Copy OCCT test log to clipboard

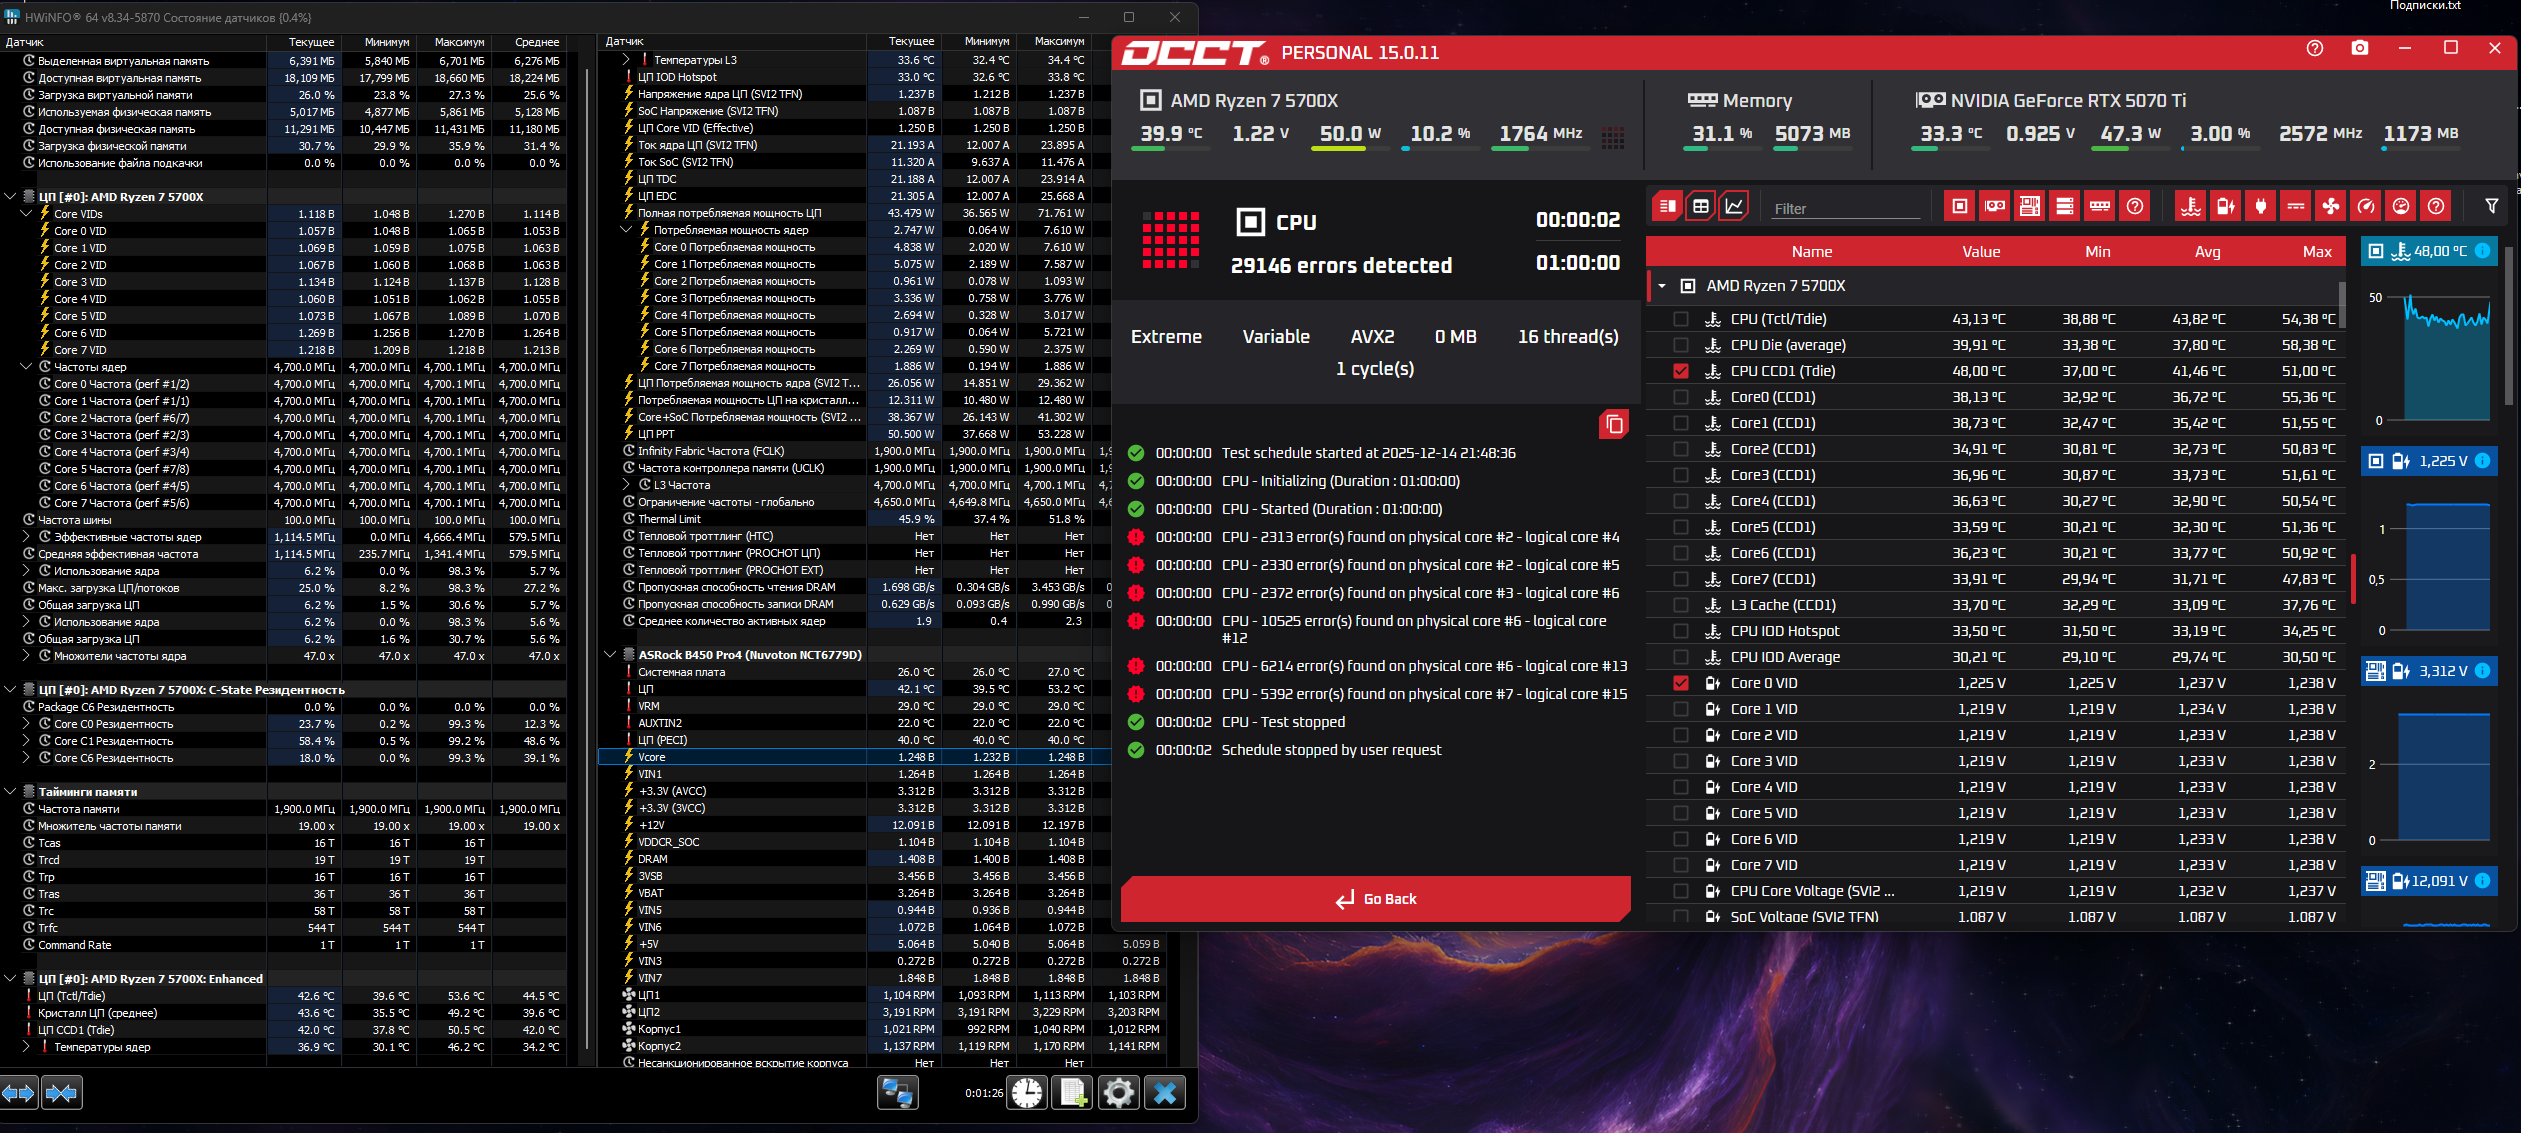pos(1613,424)
